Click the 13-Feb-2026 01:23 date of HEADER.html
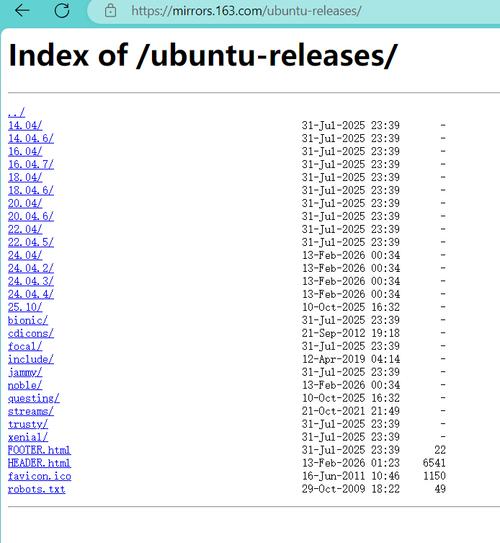This screenshot has height=543, width=500. pos(351,463)
